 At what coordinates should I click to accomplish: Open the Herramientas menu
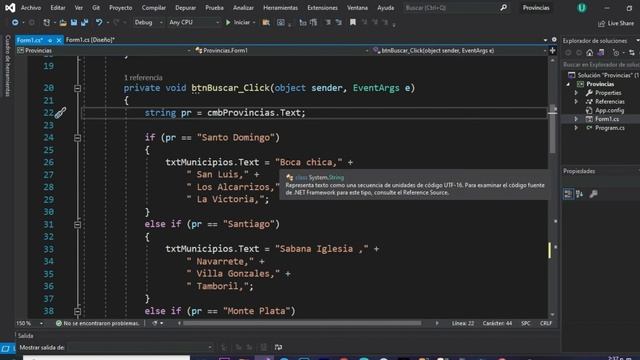[x=280, y=7]
